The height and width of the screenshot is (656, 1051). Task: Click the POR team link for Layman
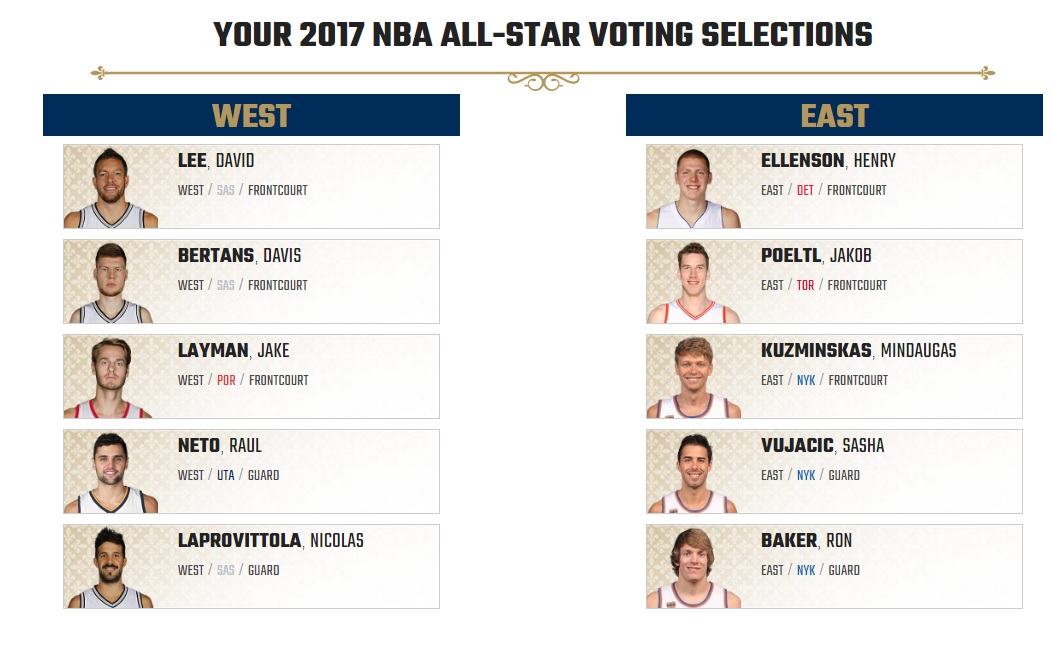(x=227, y=380)
